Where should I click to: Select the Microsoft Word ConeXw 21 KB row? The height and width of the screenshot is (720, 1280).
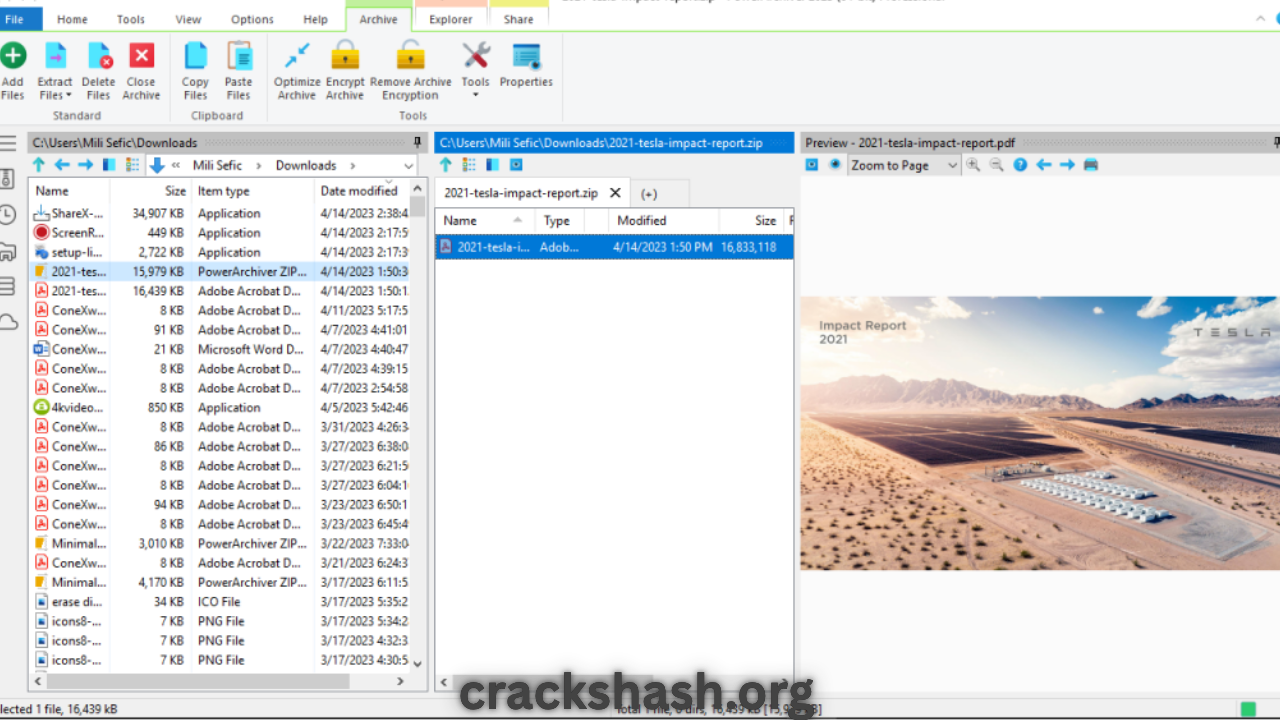pyautogui.click(x=220, y=349)
